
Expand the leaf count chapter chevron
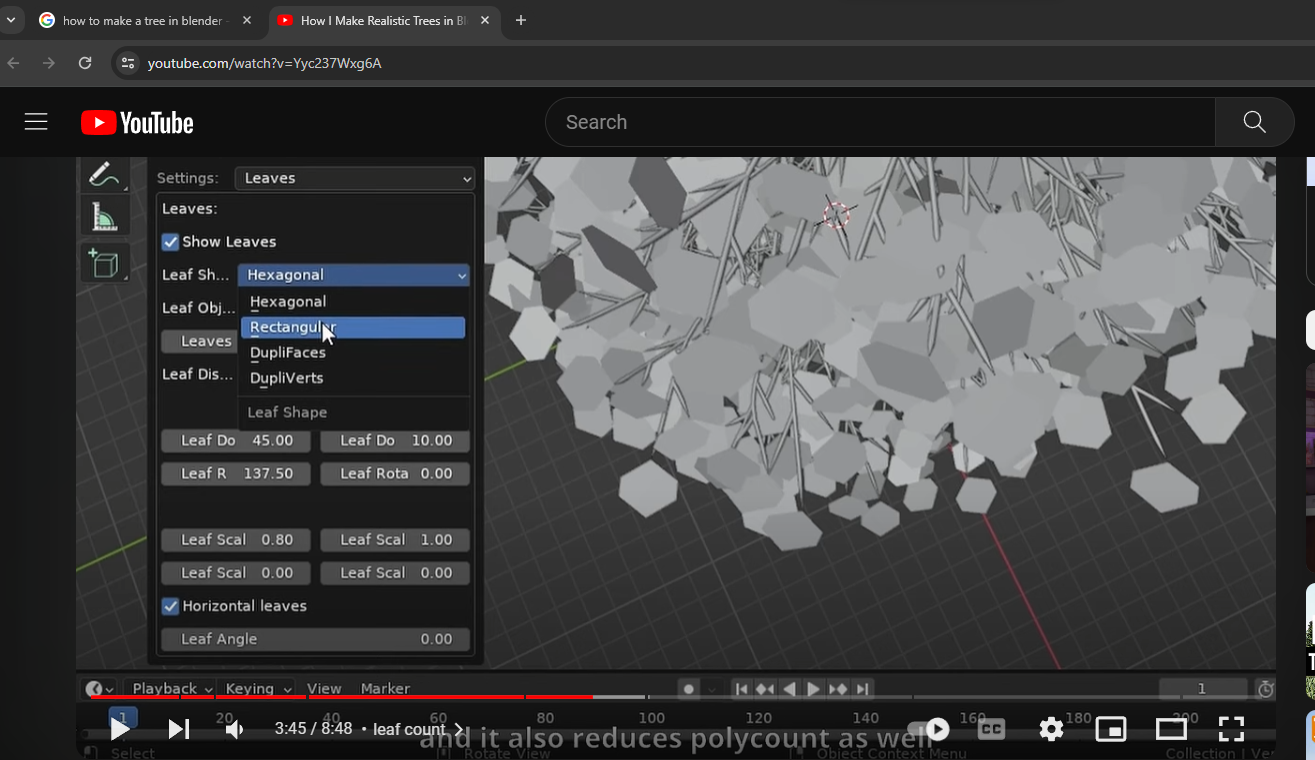pyautogui.click(x=459, y=730)
